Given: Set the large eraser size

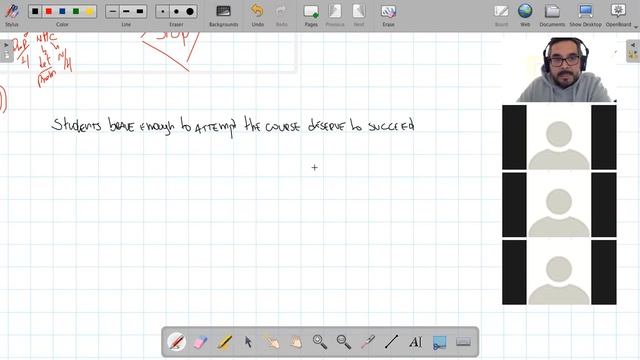Looking at the screenshot, I should coord(190,11).
